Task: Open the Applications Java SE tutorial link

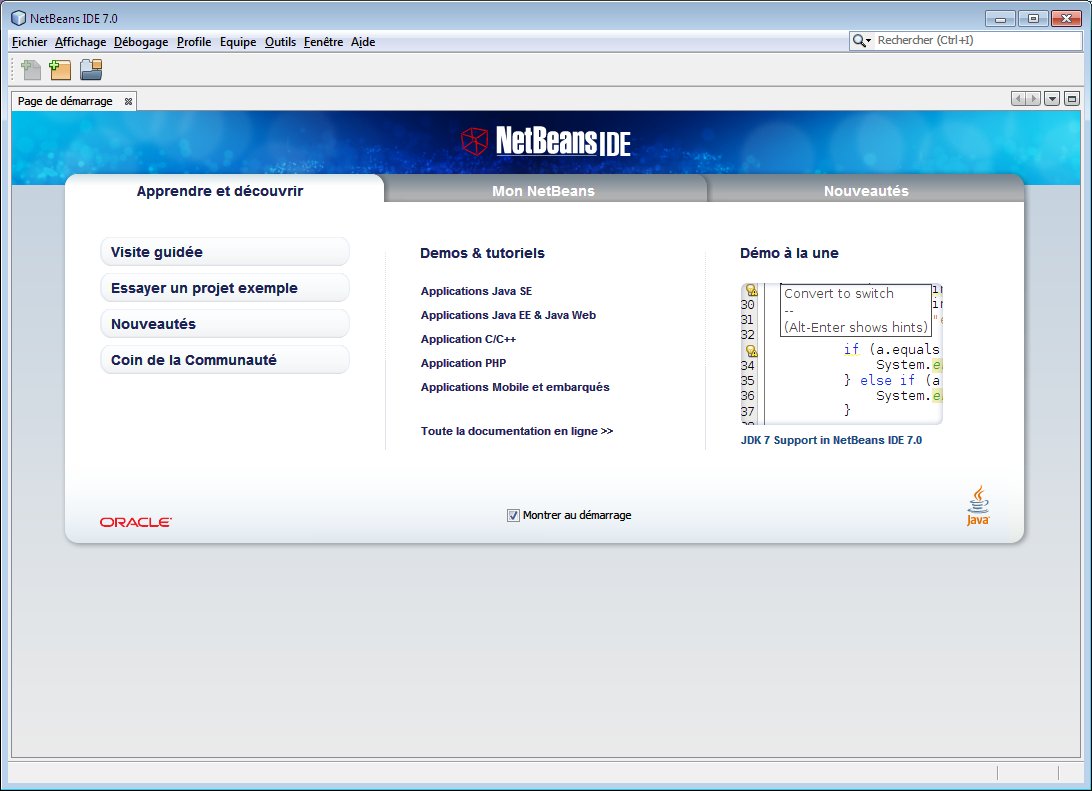Action: (476, 291)
